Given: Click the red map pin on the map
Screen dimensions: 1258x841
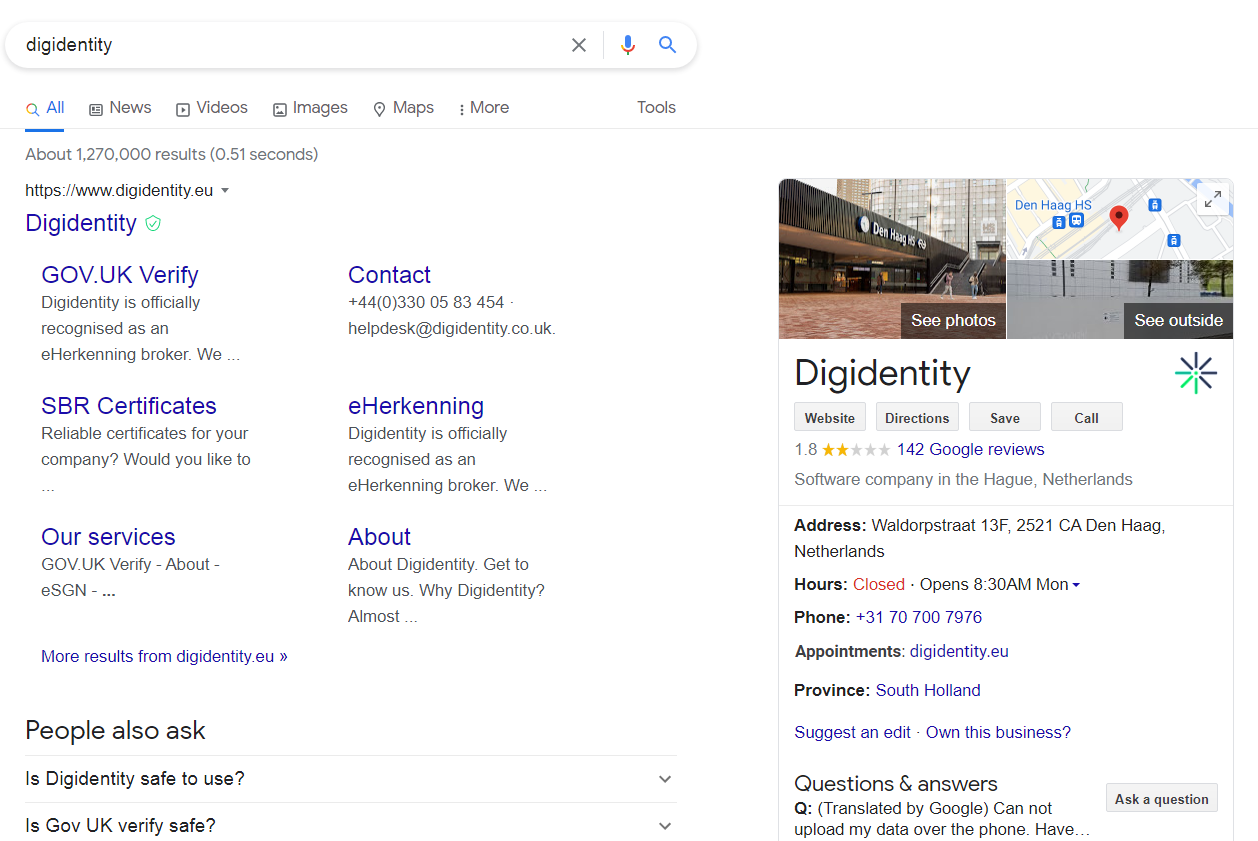Looking at the screenshot, I should 1119,217.
